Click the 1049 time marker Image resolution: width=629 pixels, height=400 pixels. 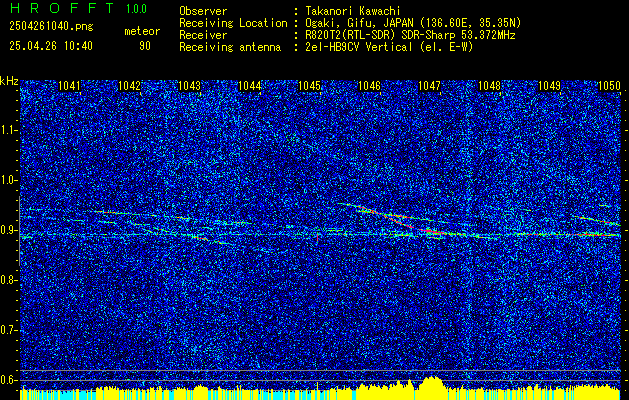(549, 85)
